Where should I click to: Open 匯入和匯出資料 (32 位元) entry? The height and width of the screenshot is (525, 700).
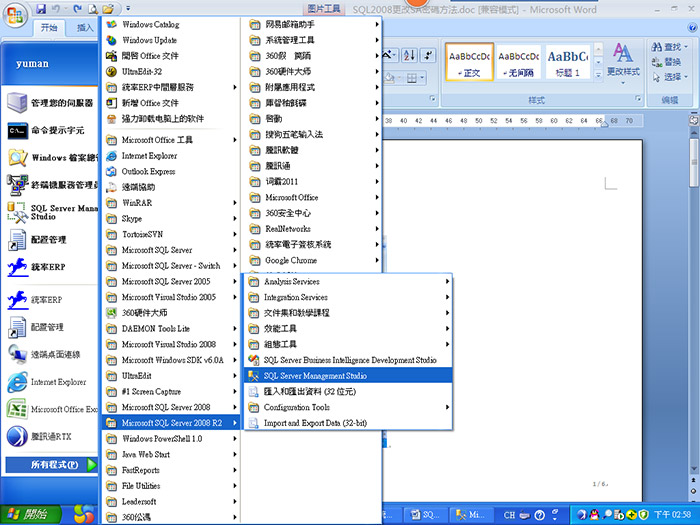coord(349,392)
